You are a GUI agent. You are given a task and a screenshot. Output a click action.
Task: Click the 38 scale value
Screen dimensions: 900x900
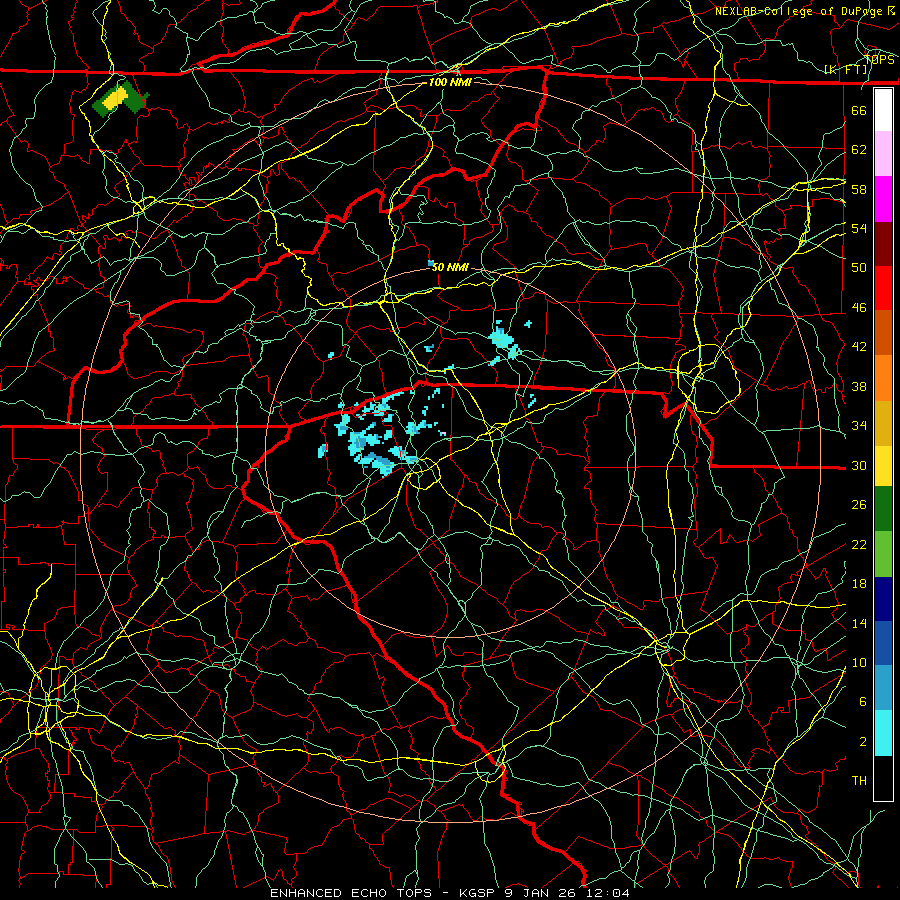click(859, 386)
